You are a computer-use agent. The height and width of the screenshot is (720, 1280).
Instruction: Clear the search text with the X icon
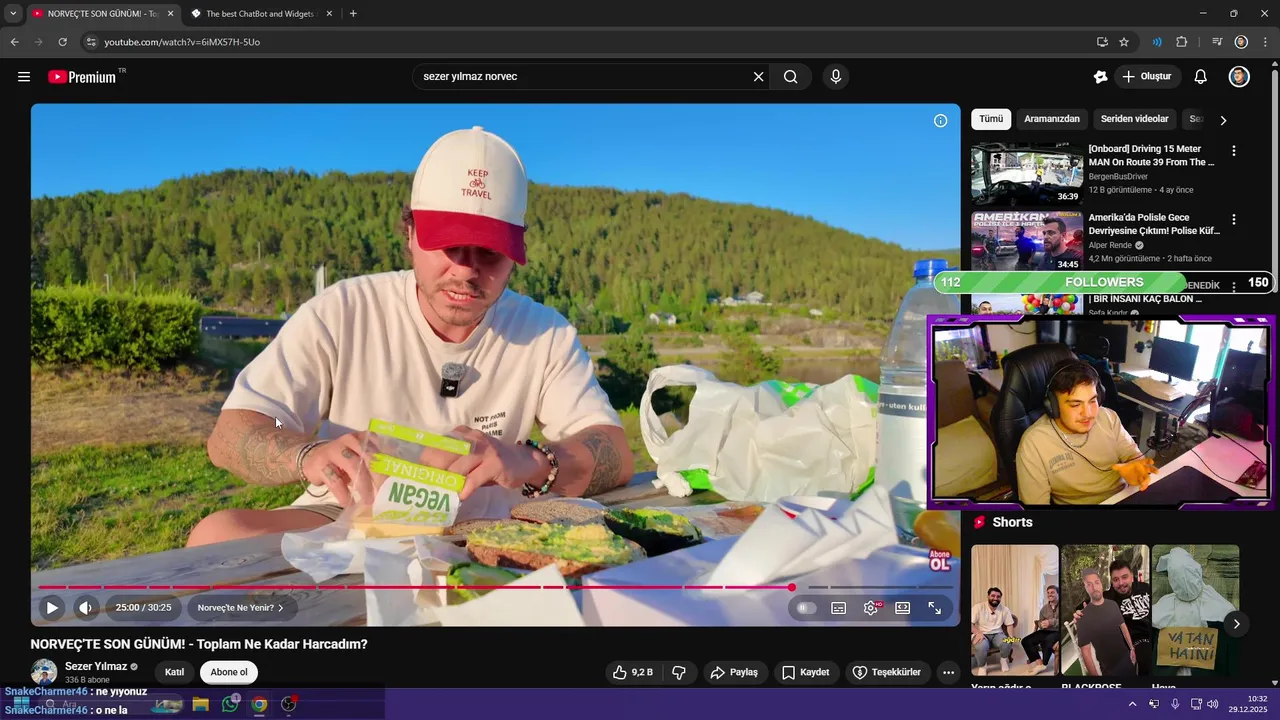758,77
